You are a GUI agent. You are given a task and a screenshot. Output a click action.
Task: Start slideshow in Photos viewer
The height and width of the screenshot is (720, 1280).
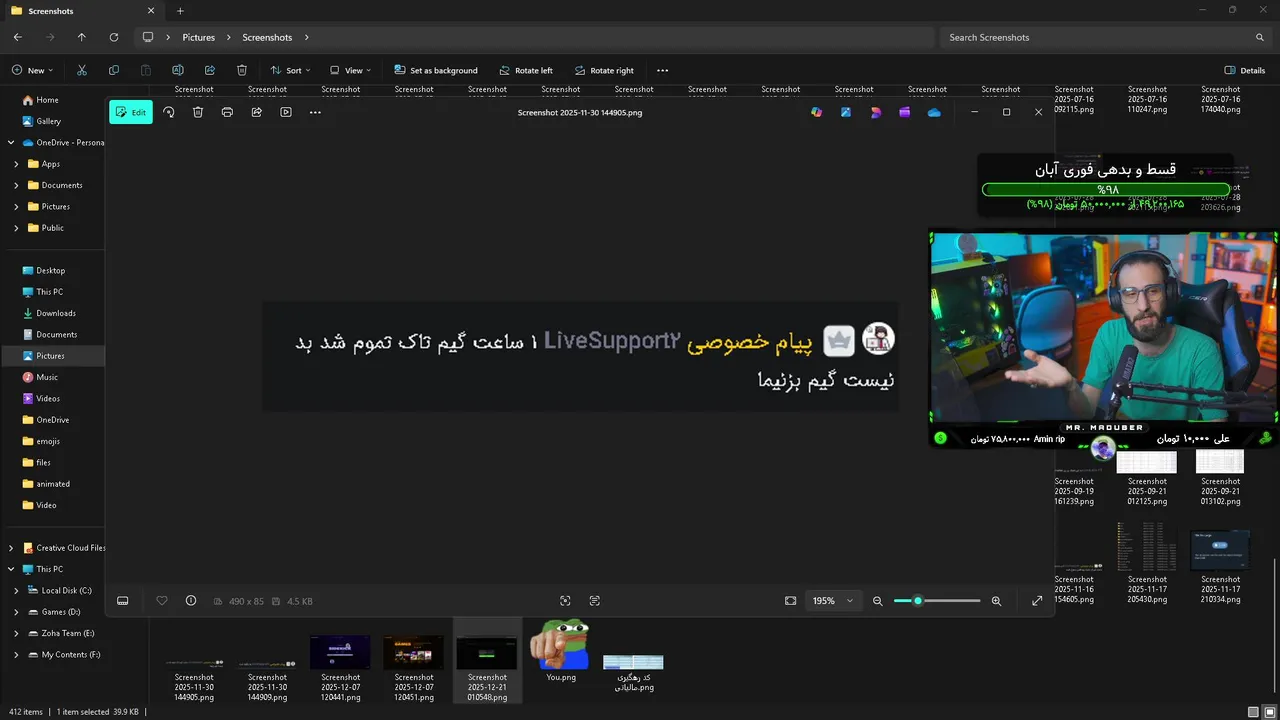click(x=286, y=112)
